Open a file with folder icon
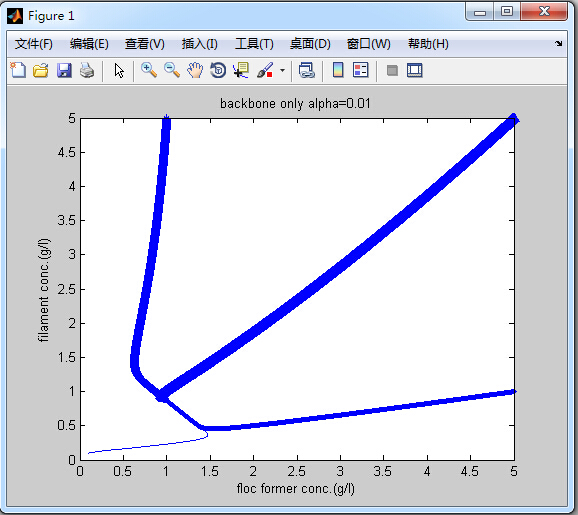This screenshot has width=578, height=515. [x=41, y=70]
